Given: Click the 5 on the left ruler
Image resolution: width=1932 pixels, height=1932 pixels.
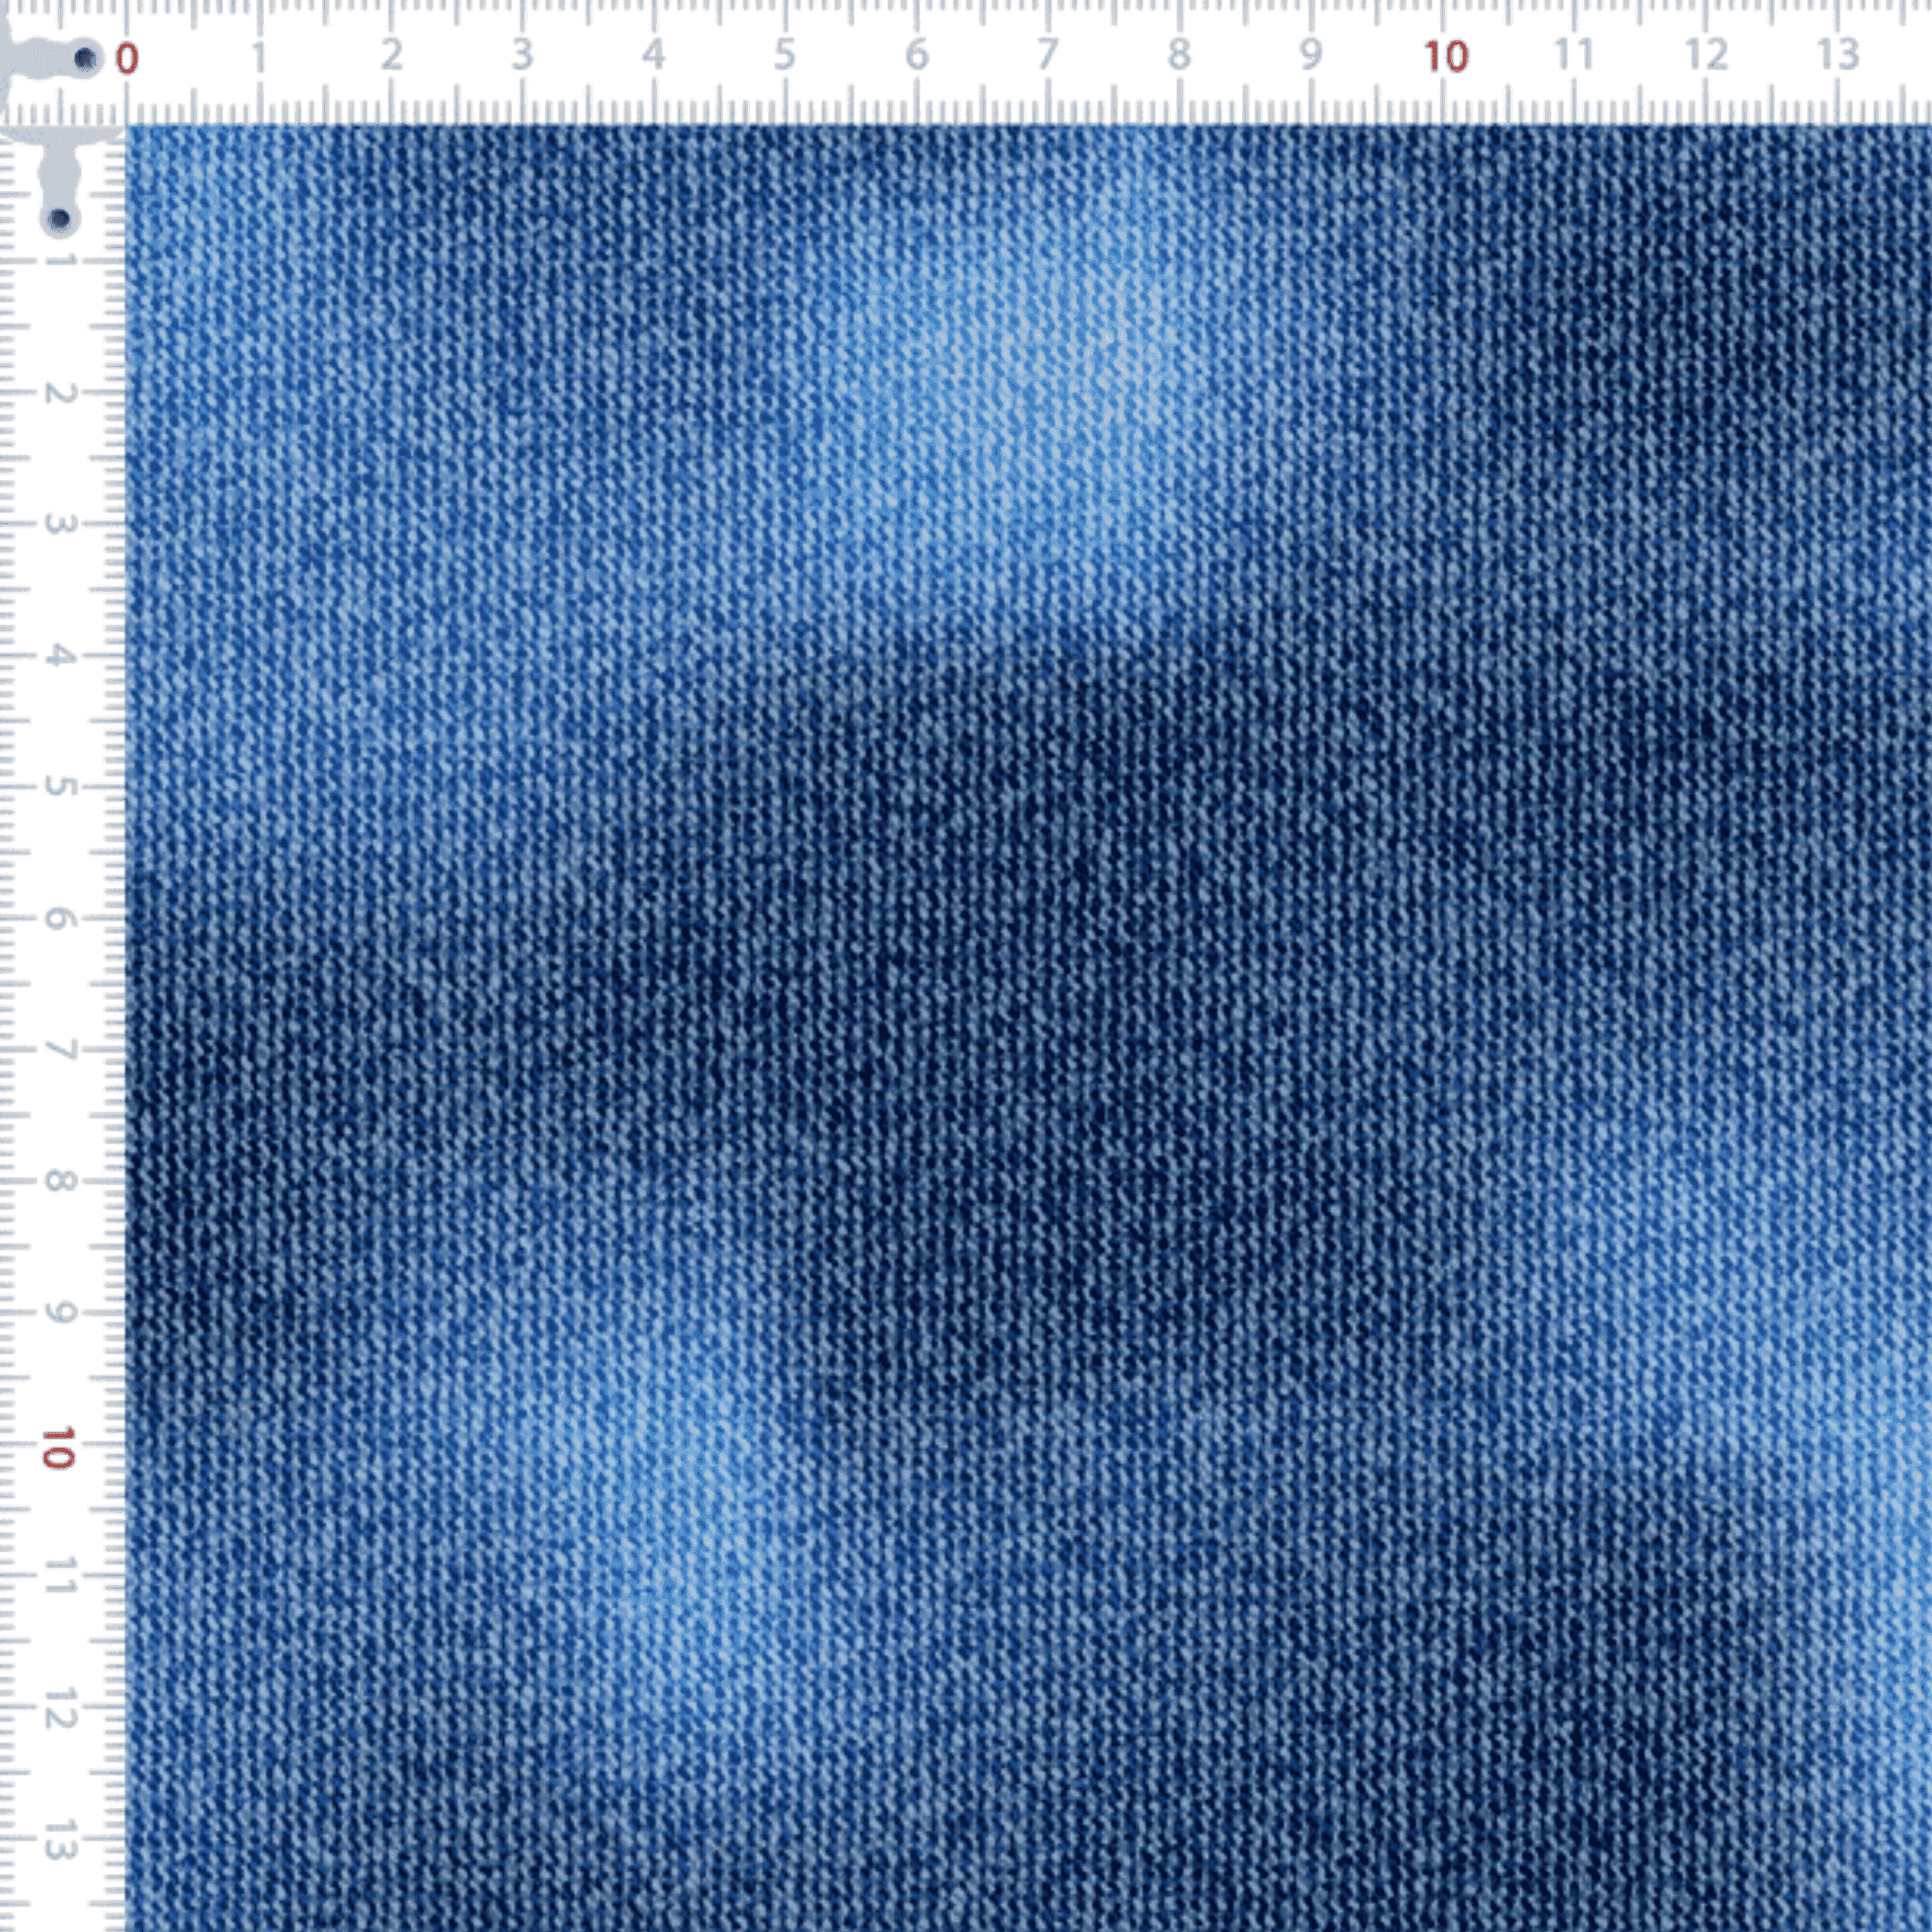Looking at the screenshot, I should (x=60, y=787).
